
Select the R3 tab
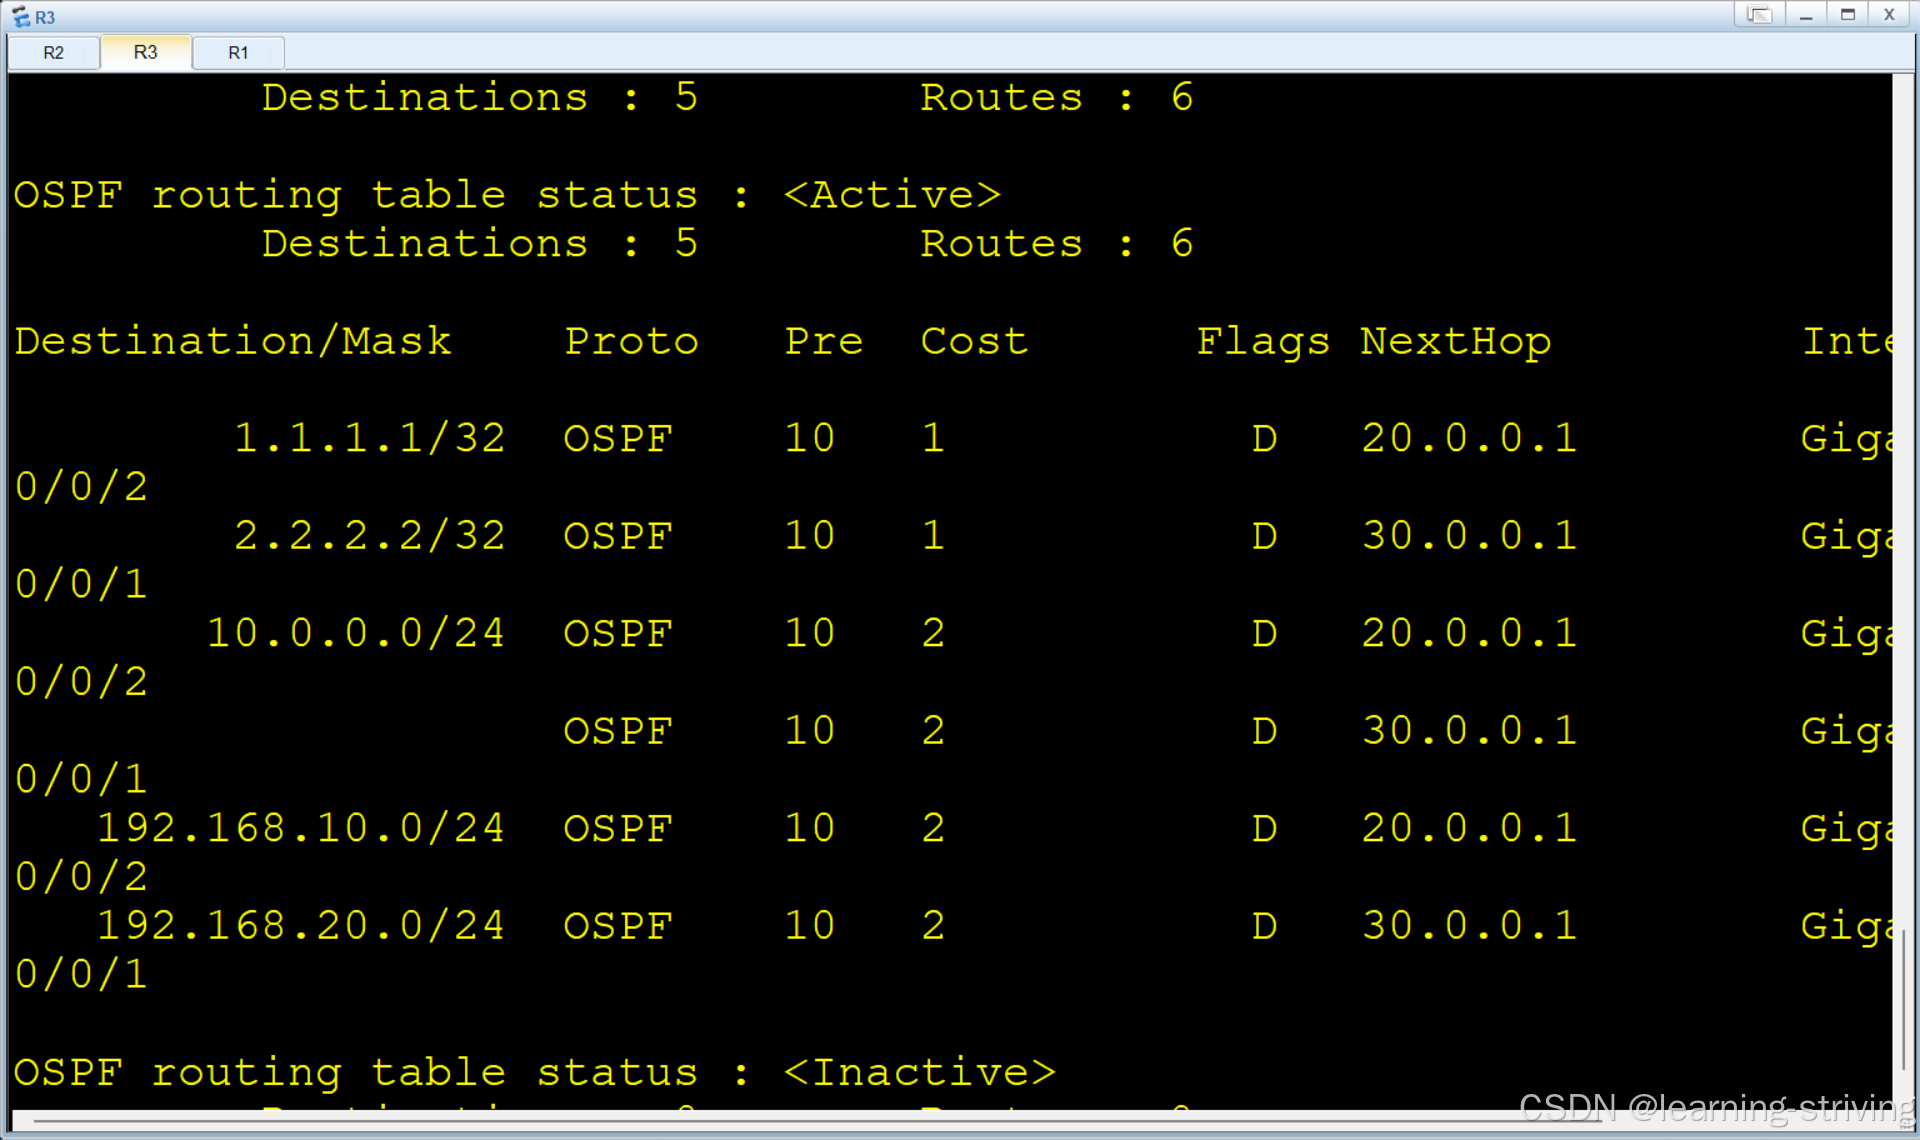pyautogui.click(x=145, y=52)
